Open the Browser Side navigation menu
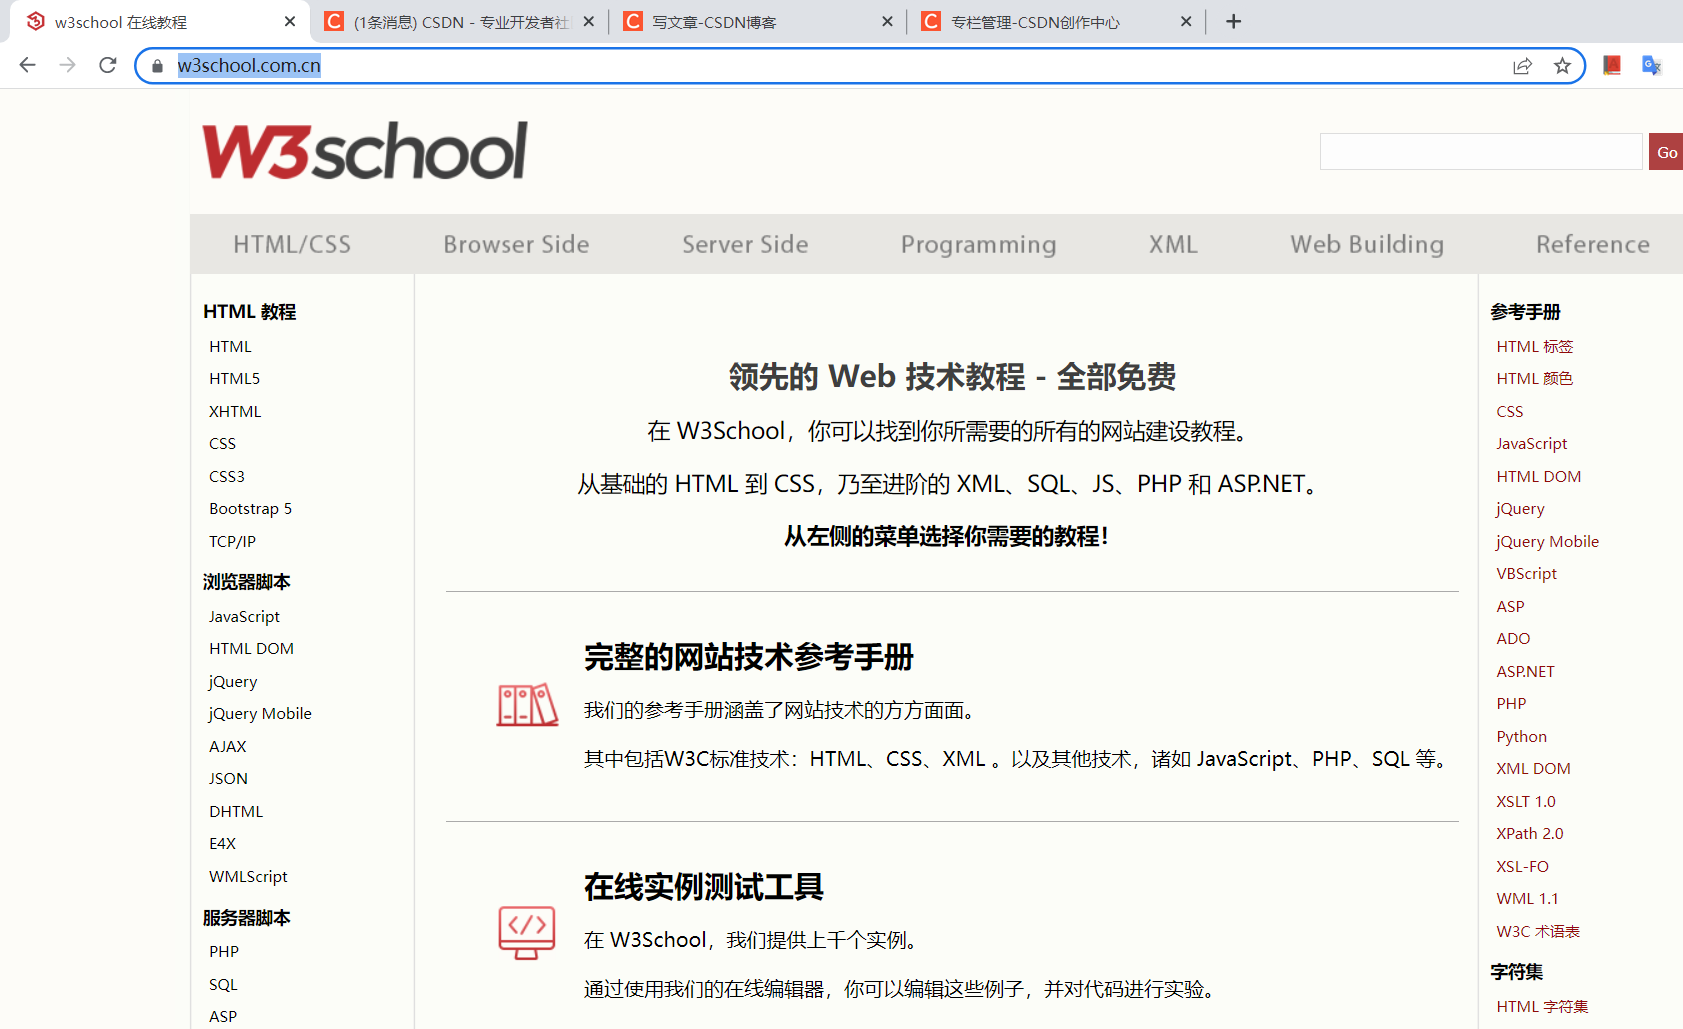Image resolution: width=1683 pixels, height=1029 pixels. point(516,244)
